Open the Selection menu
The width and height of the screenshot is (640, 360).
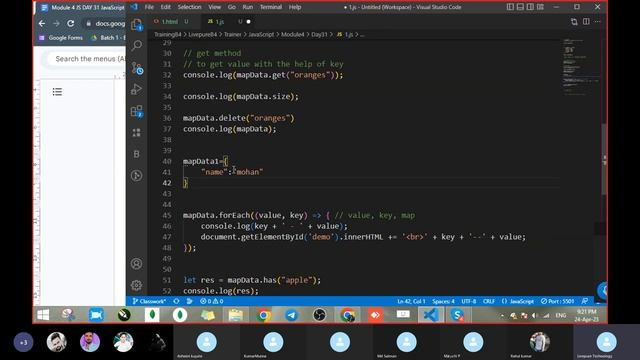click(189, 7)
